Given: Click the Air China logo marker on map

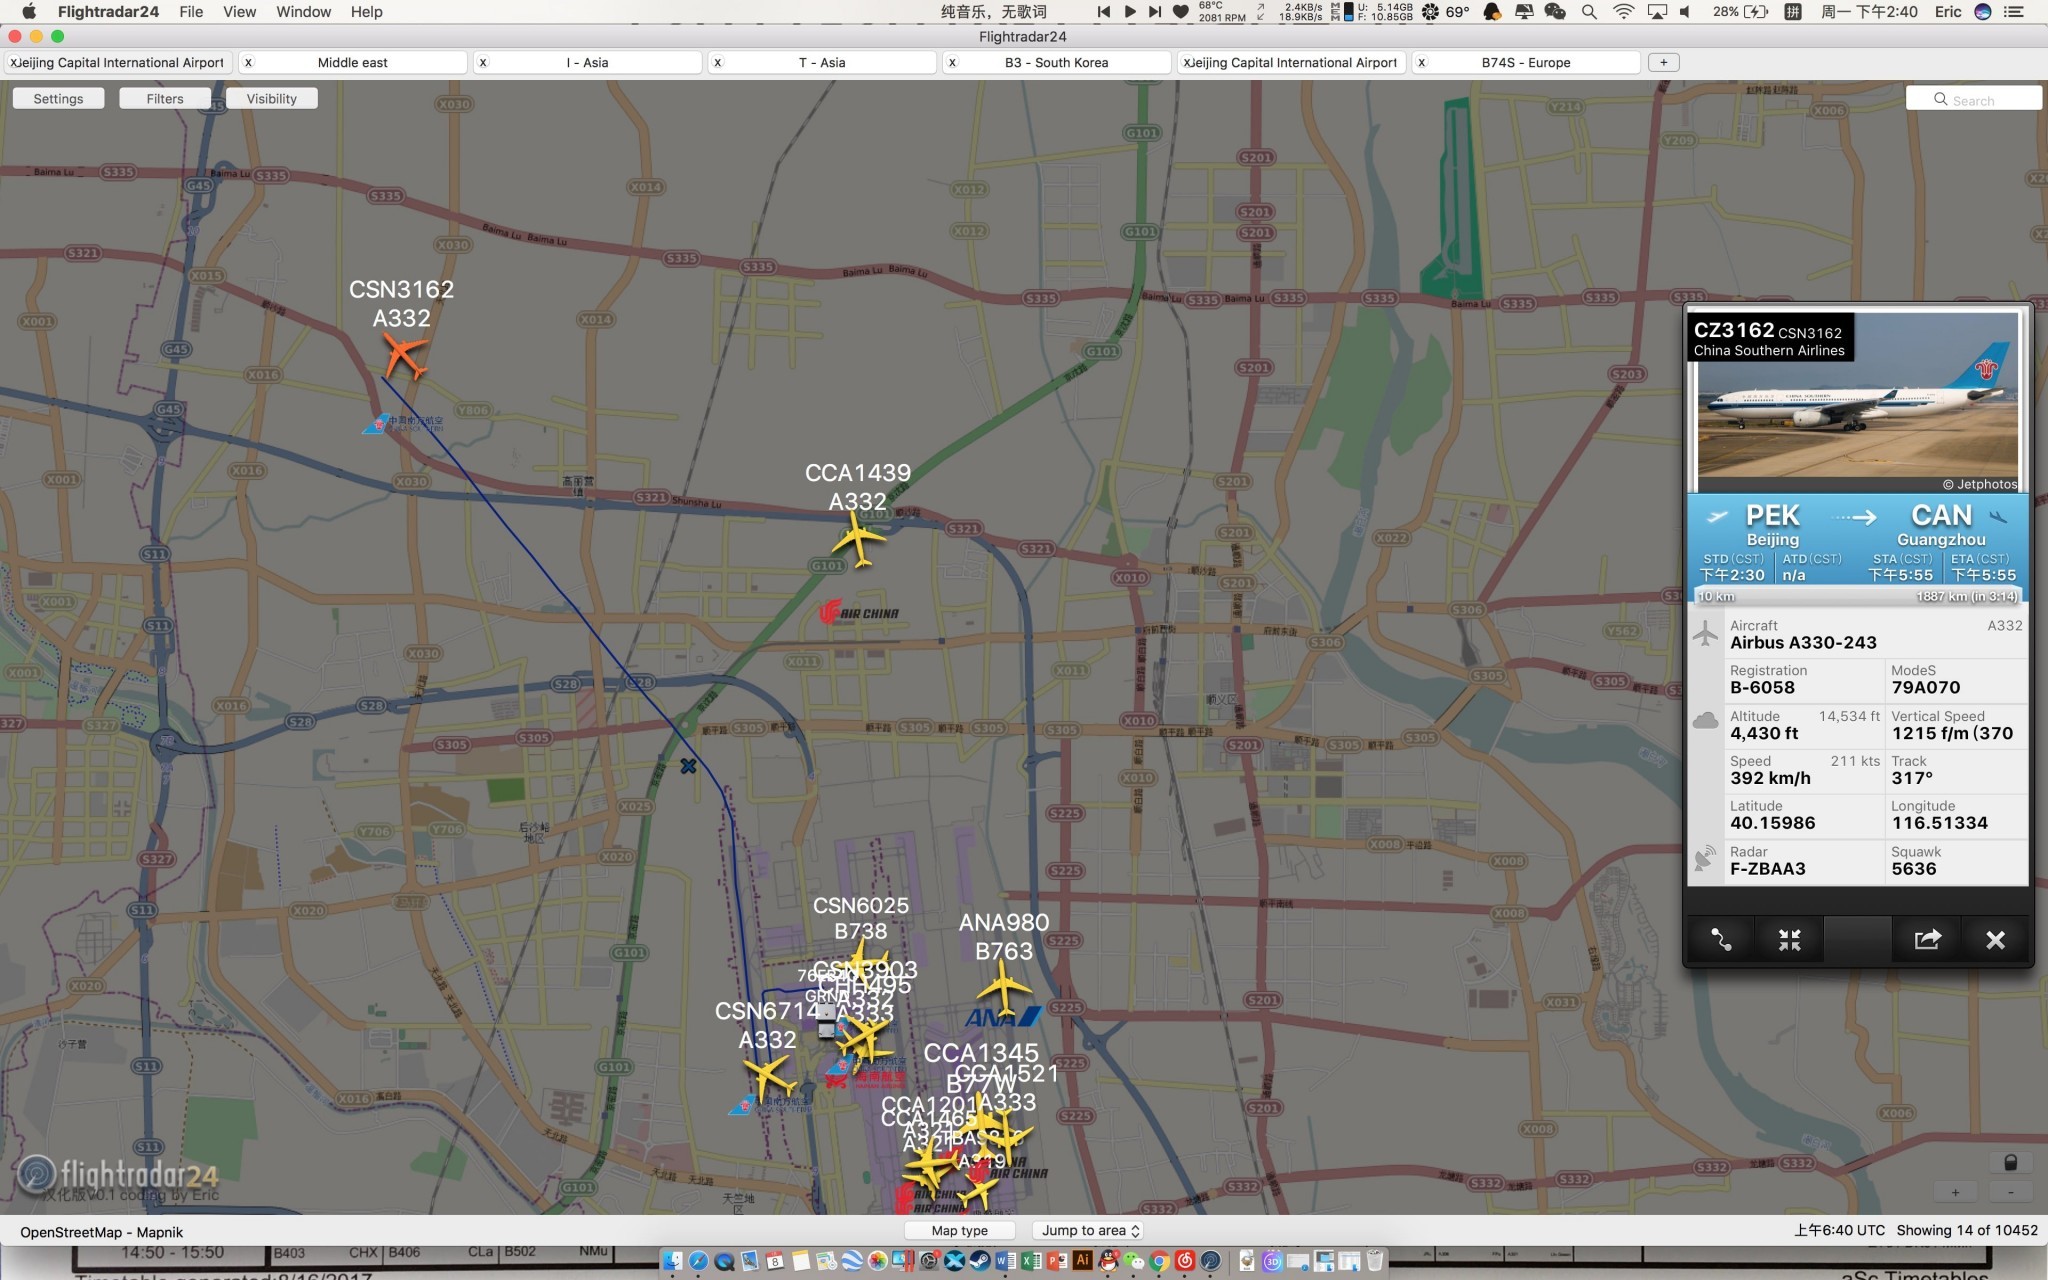Looking at the screenshot, I should click(x=859, y=612).
